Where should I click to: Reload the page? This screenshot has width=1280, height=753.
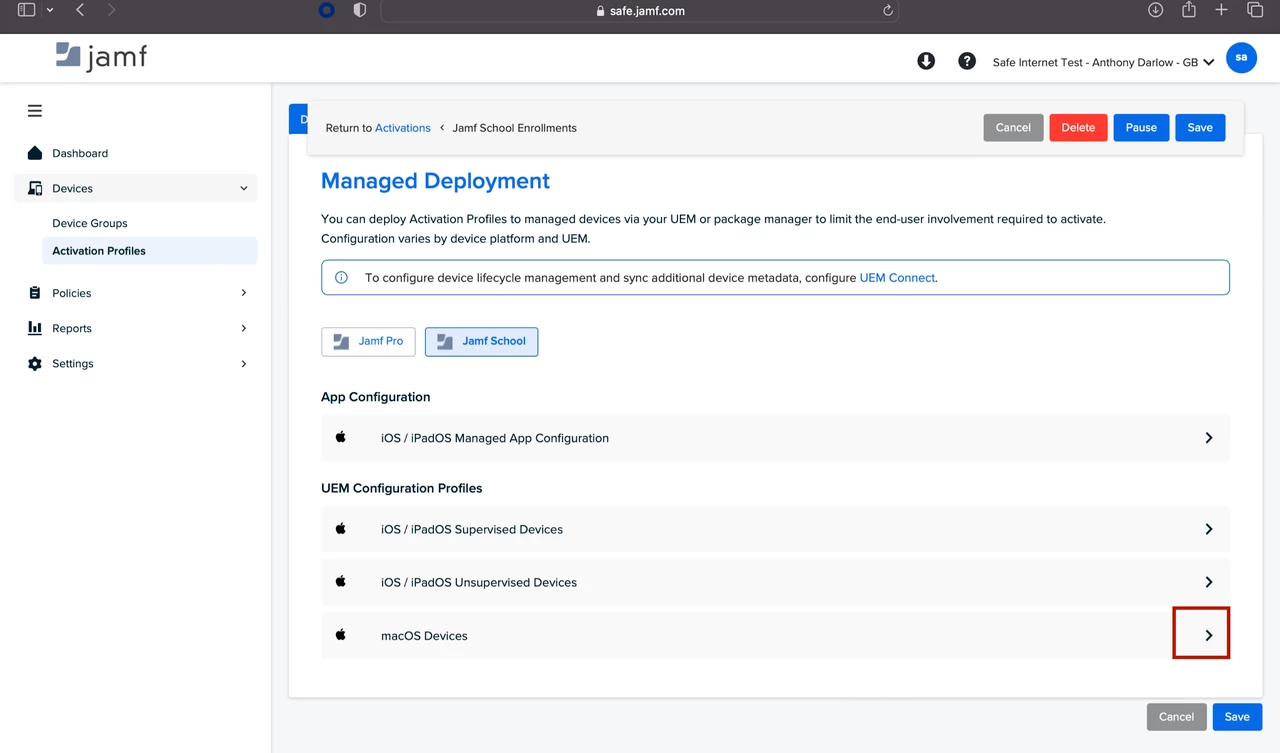[x=887, y=11]
